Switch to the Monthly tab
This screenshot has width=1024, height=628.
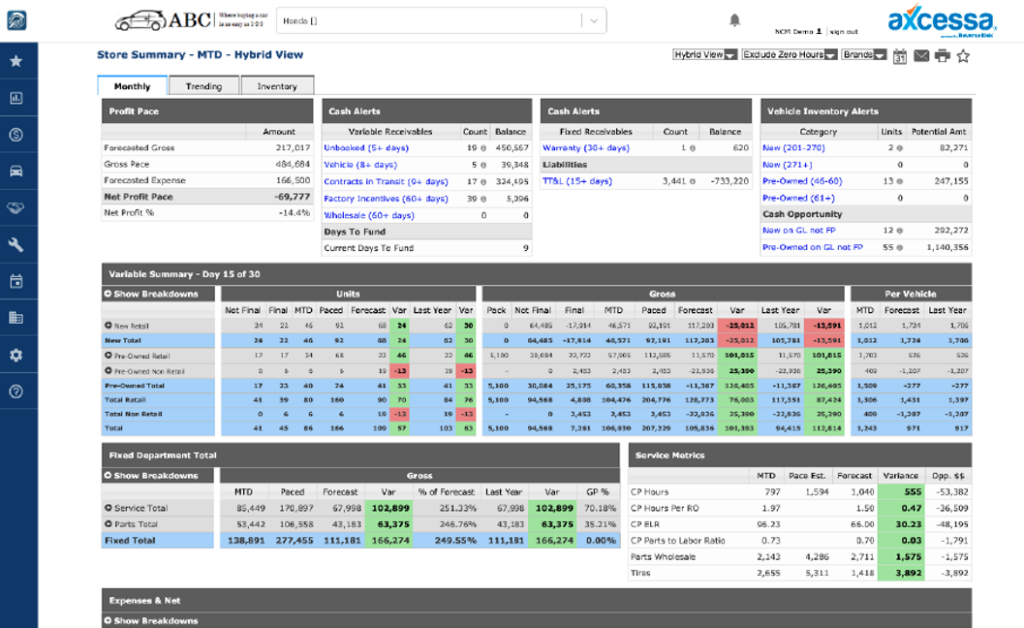pyautogui.click(x=132, y=86)
